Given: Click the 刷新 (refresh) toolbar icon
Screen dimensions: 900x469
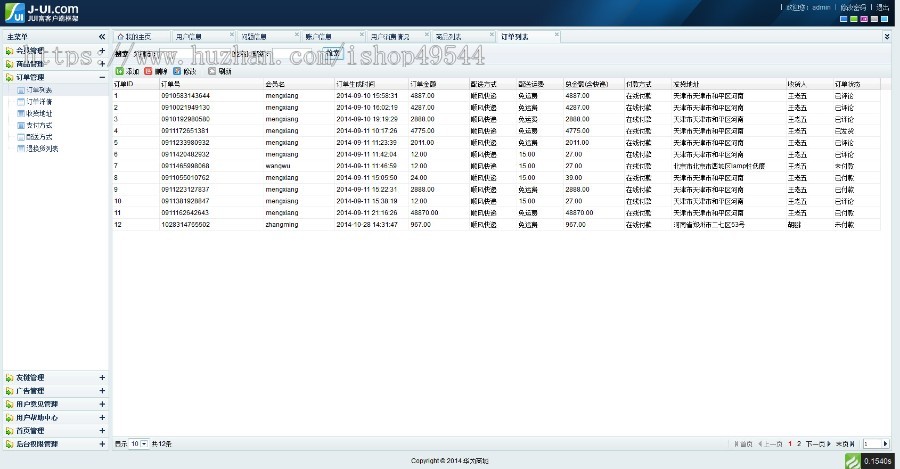Looking at the screenshot, I should (212, 71).
